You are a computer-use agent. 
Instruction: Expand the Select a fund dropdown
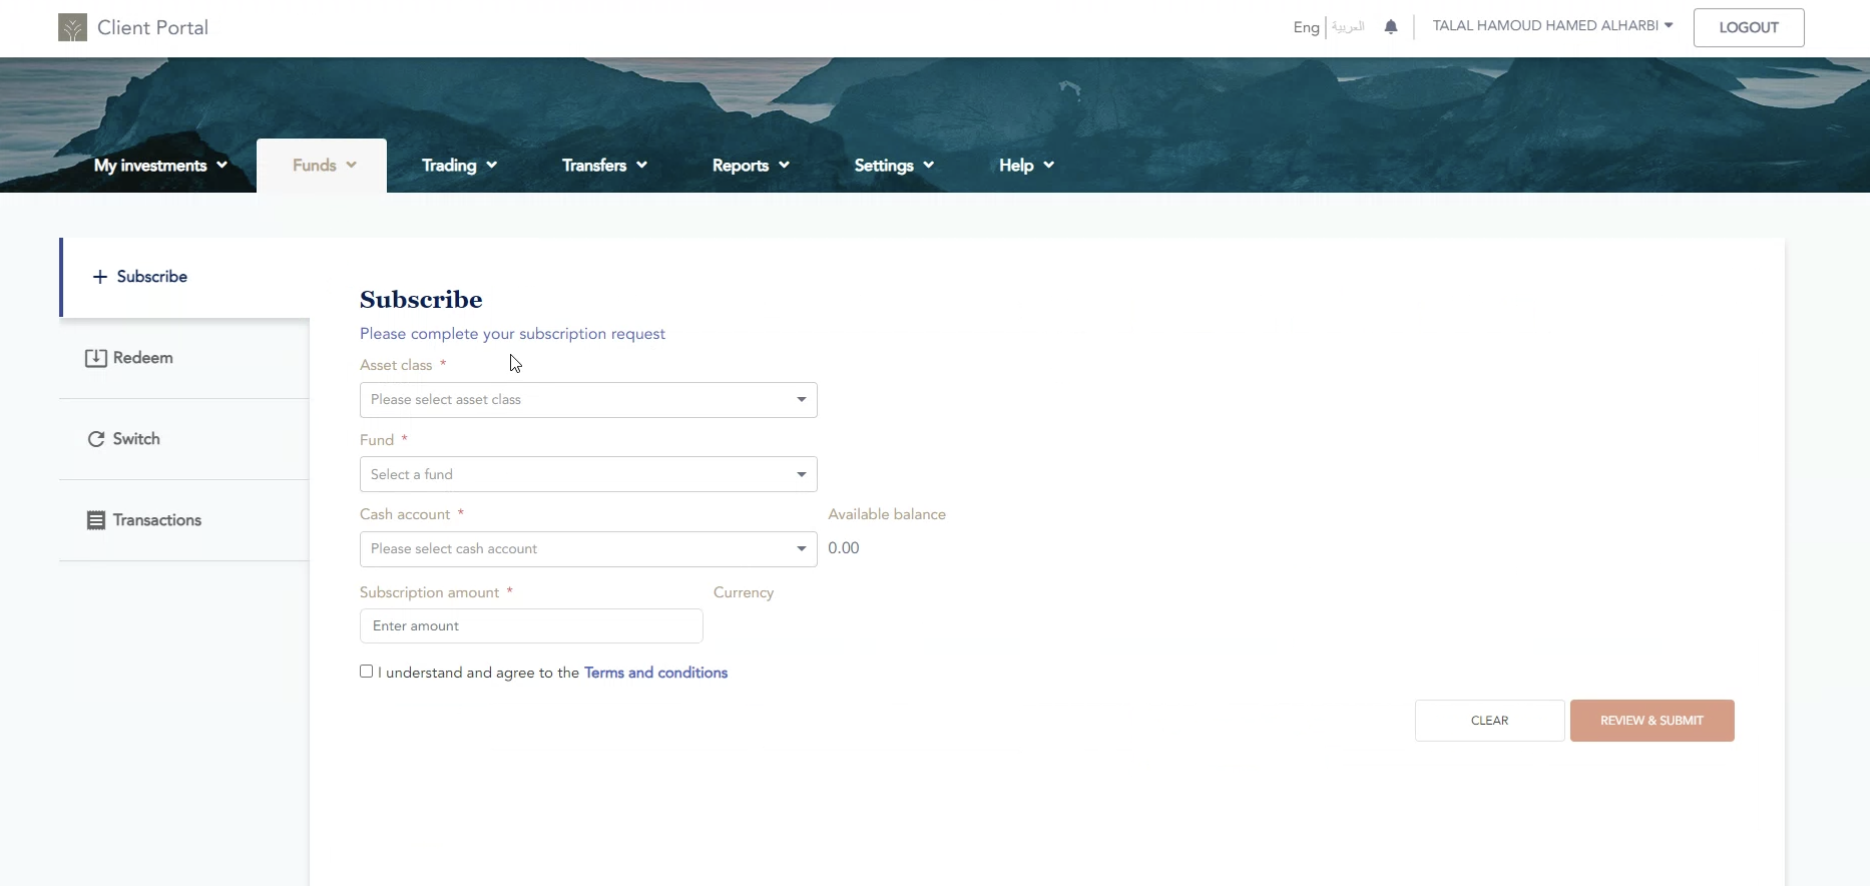[588, 474]
